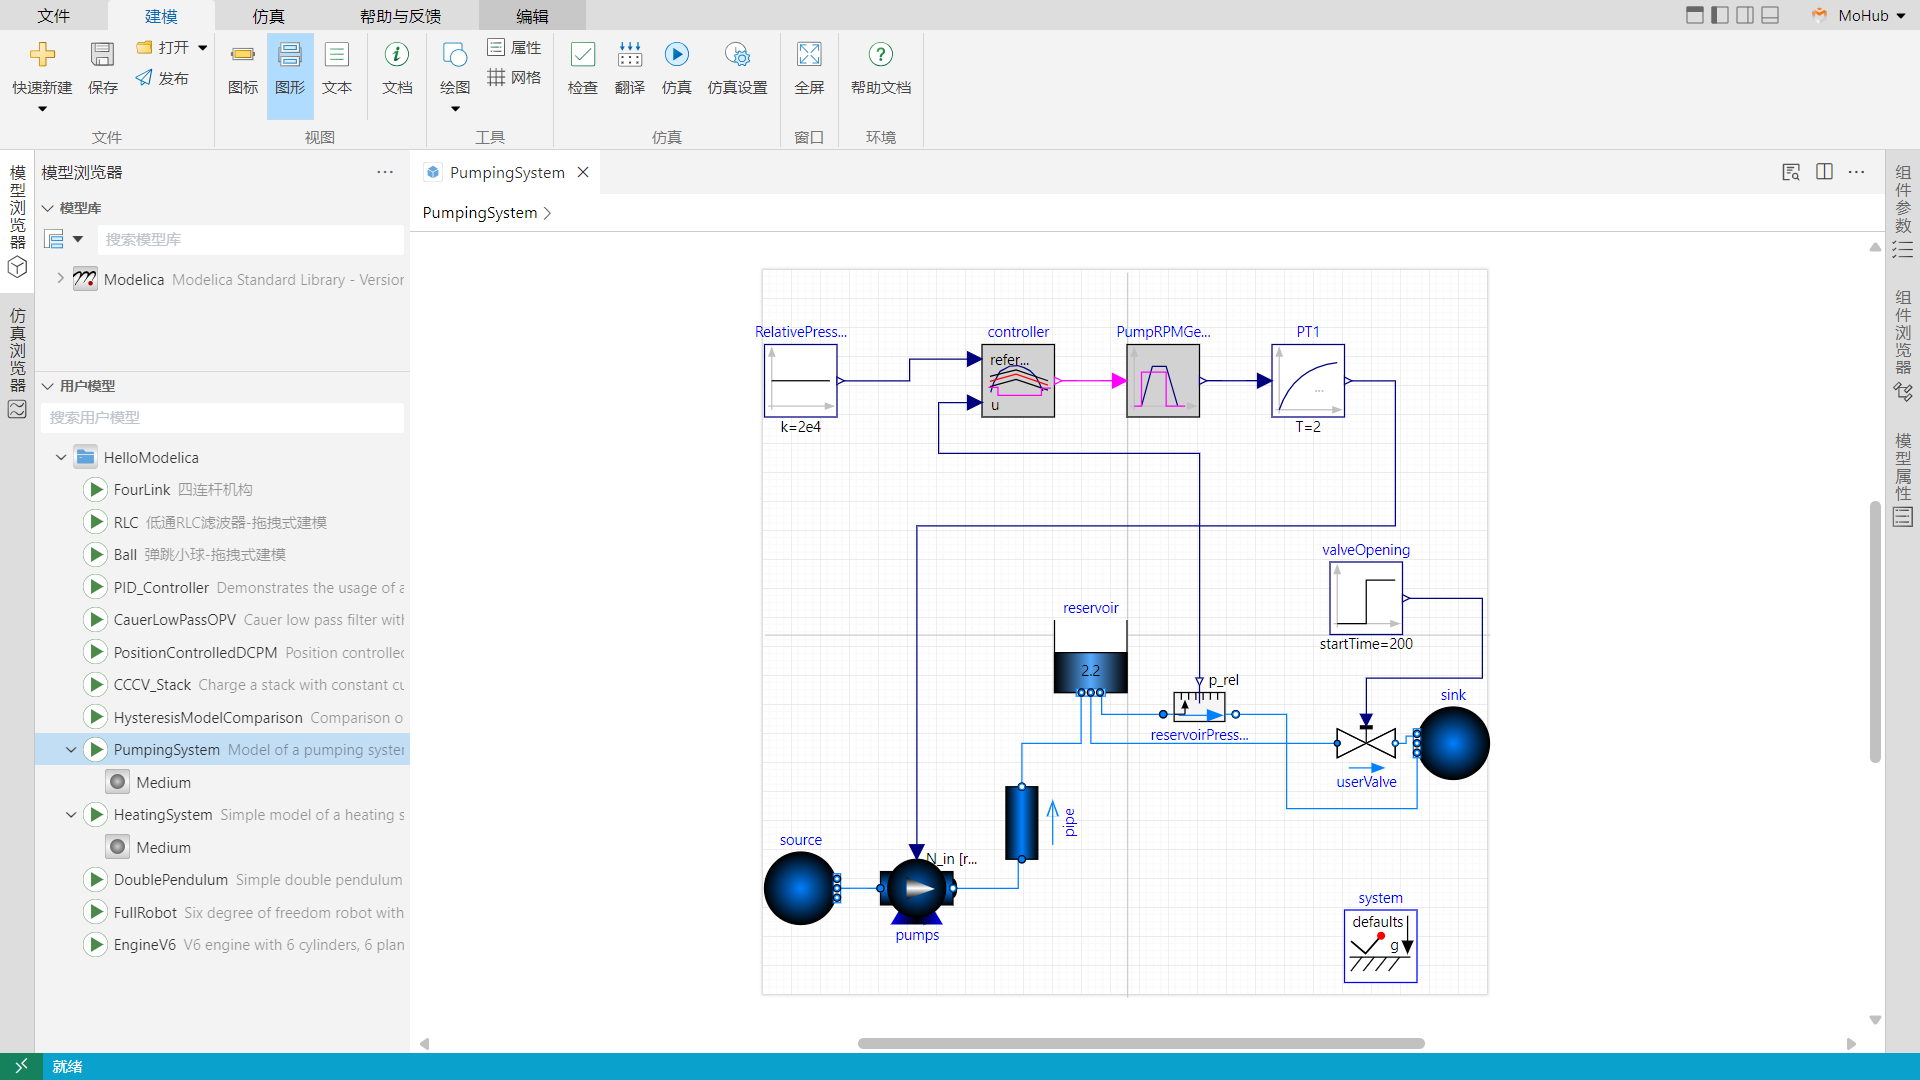Image resolution: width=1920 pixels, height=1080 pixels.
Task: Select the userValve component
Action: [x=1366, y=743]
